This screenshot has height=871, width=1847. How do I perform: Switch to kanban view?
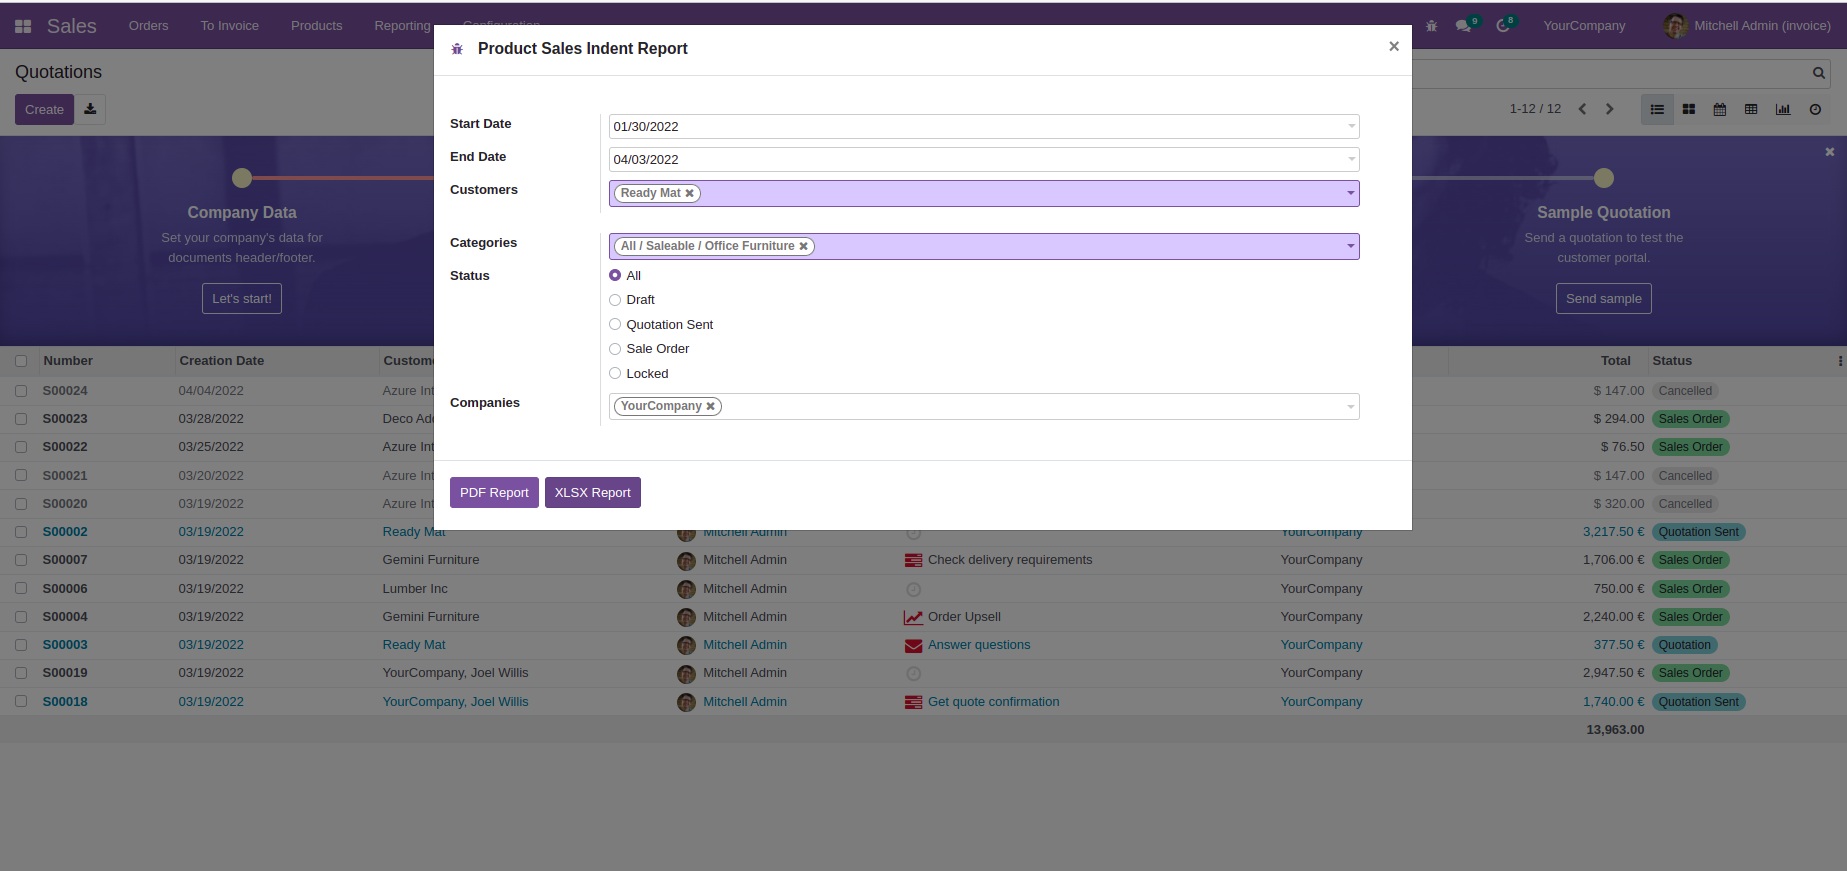(x=1689, y=110)
